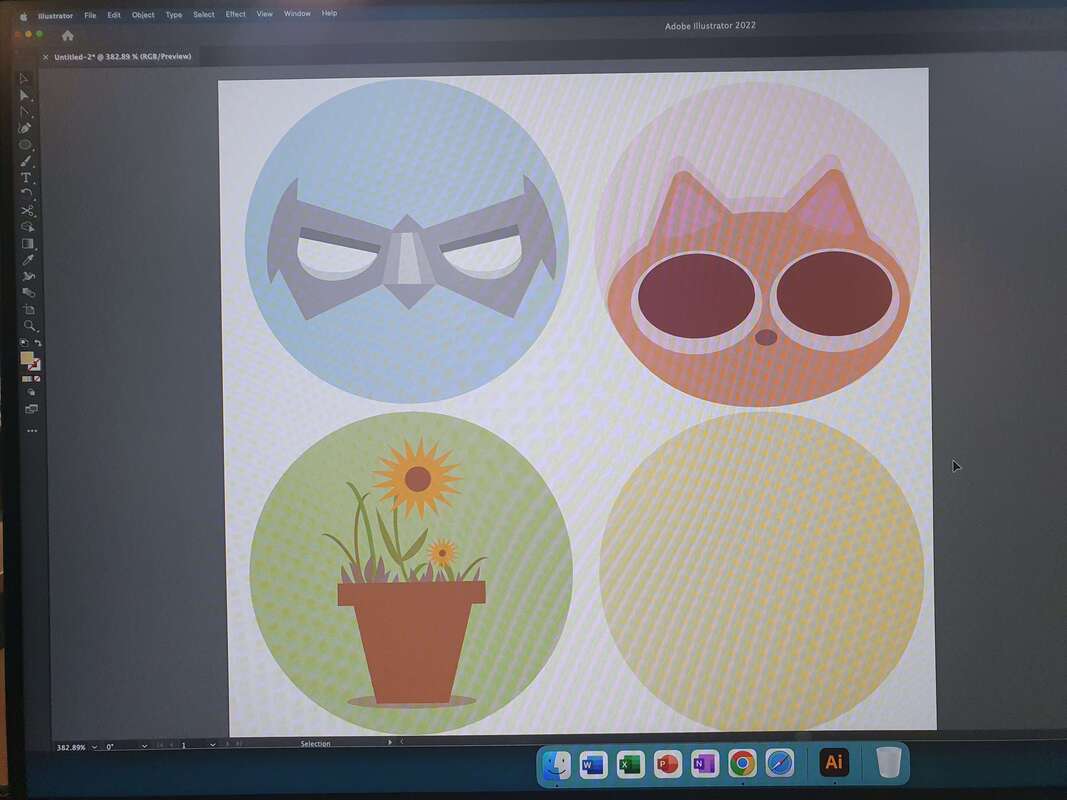
Task: Click the Home button
Action: click(68, 36)
